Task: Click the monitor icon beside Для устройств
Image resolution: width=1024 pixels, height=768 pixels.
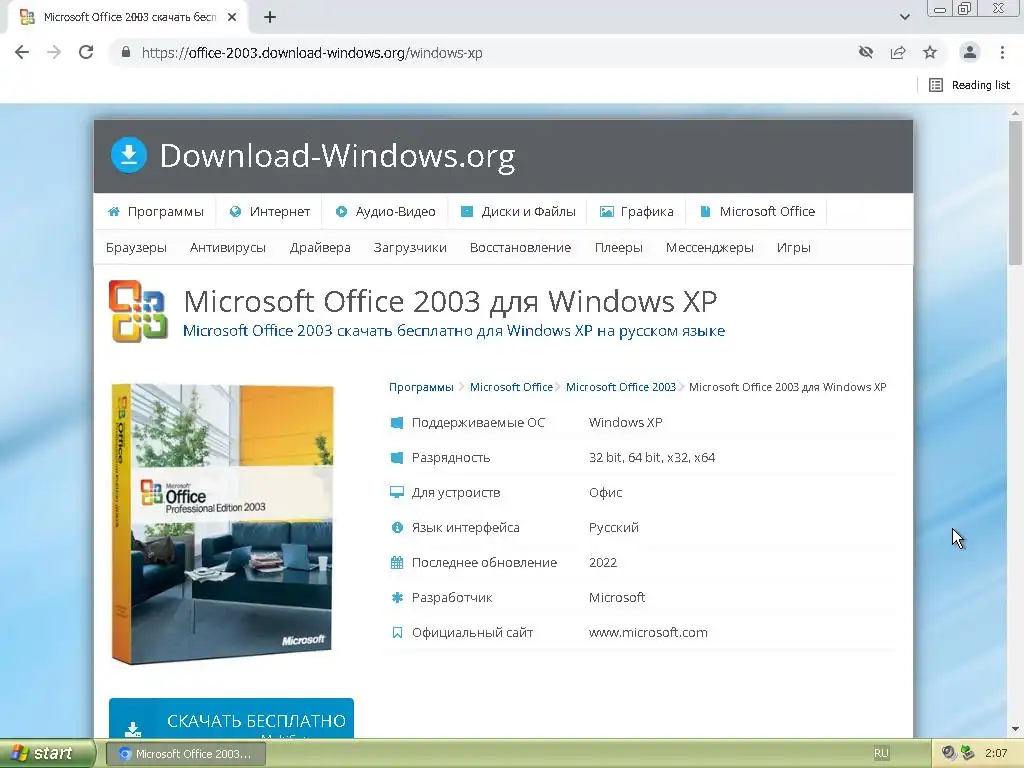Action: pyautogui.click(x=396, y=492)
